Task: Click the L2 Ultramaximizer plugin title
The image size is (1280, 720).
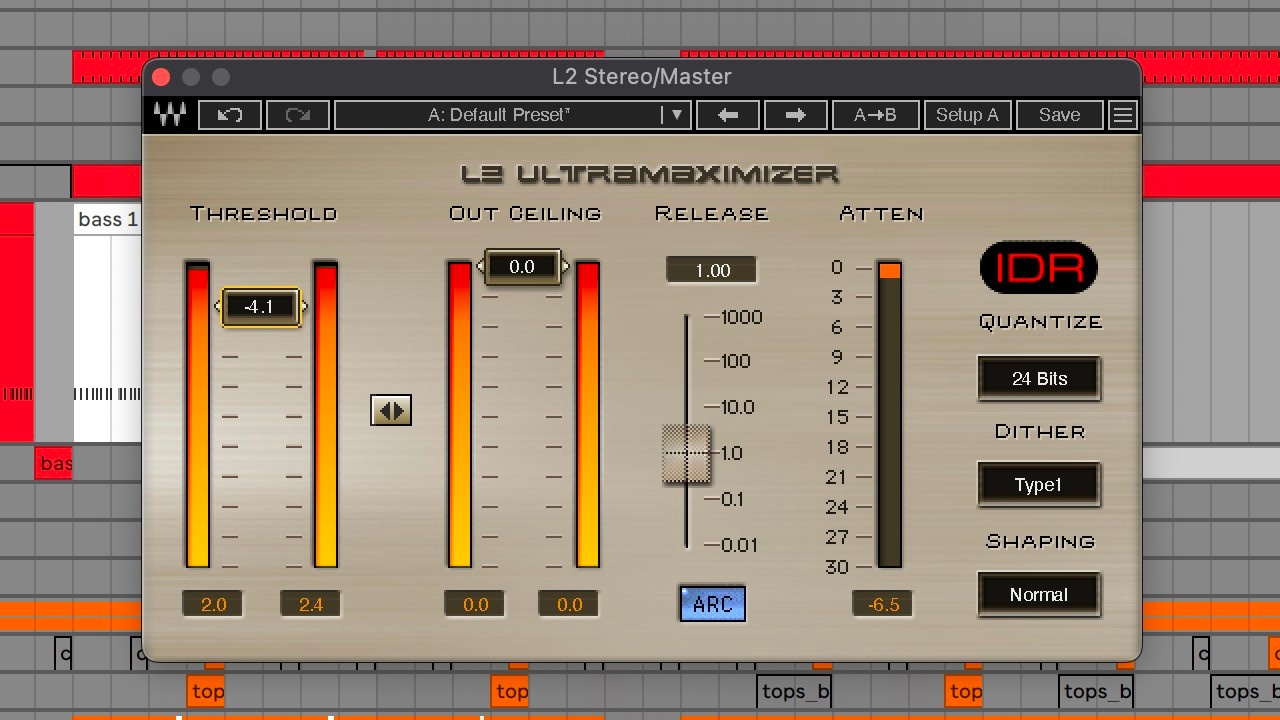Action: pyautogui.click(x=650, y=174)
